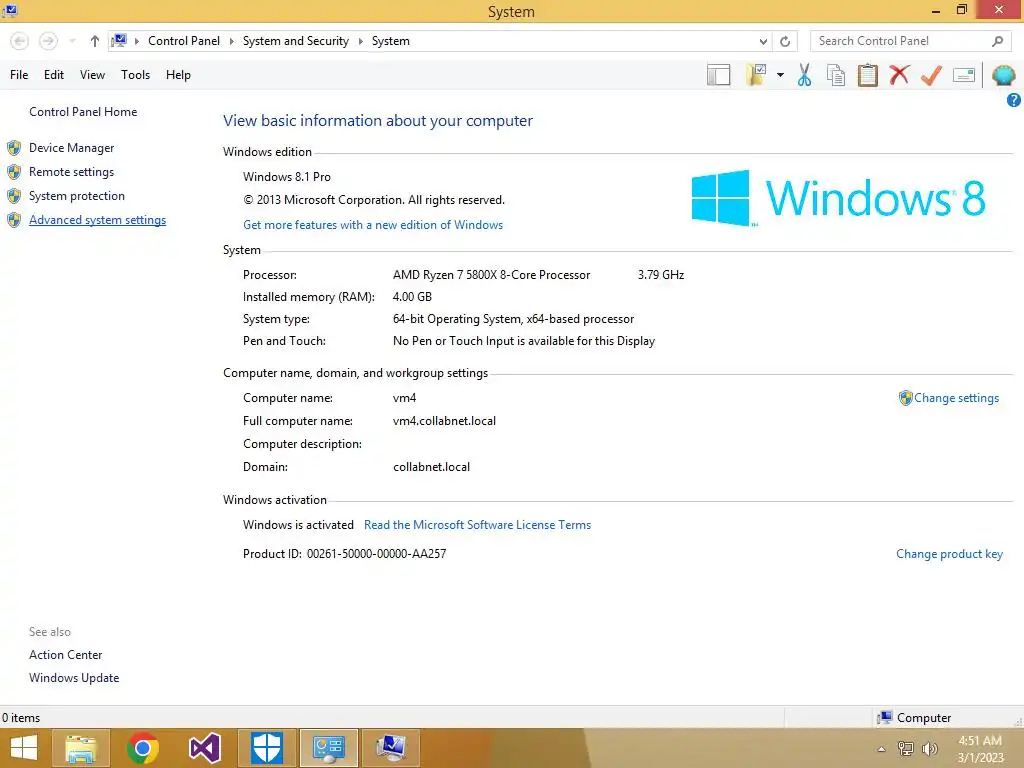Click the Windows 8.1 Pro edition text
This screenshot has width=1024, height=768.
[x=287, y=176]
